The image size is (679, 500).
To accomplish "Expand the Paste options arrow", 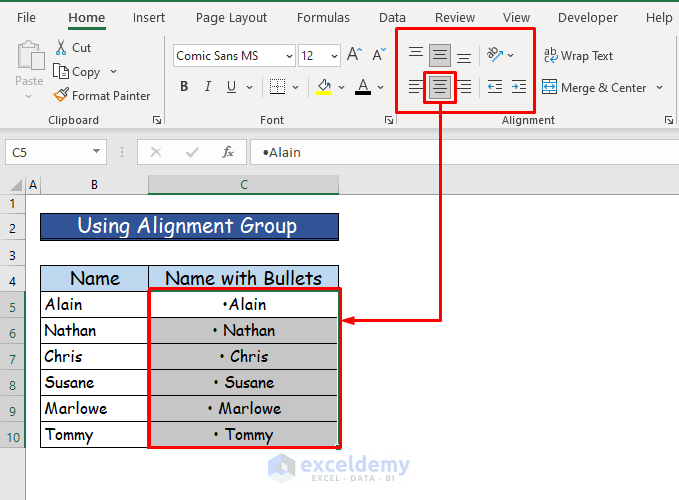I will (x=29, y=96).
